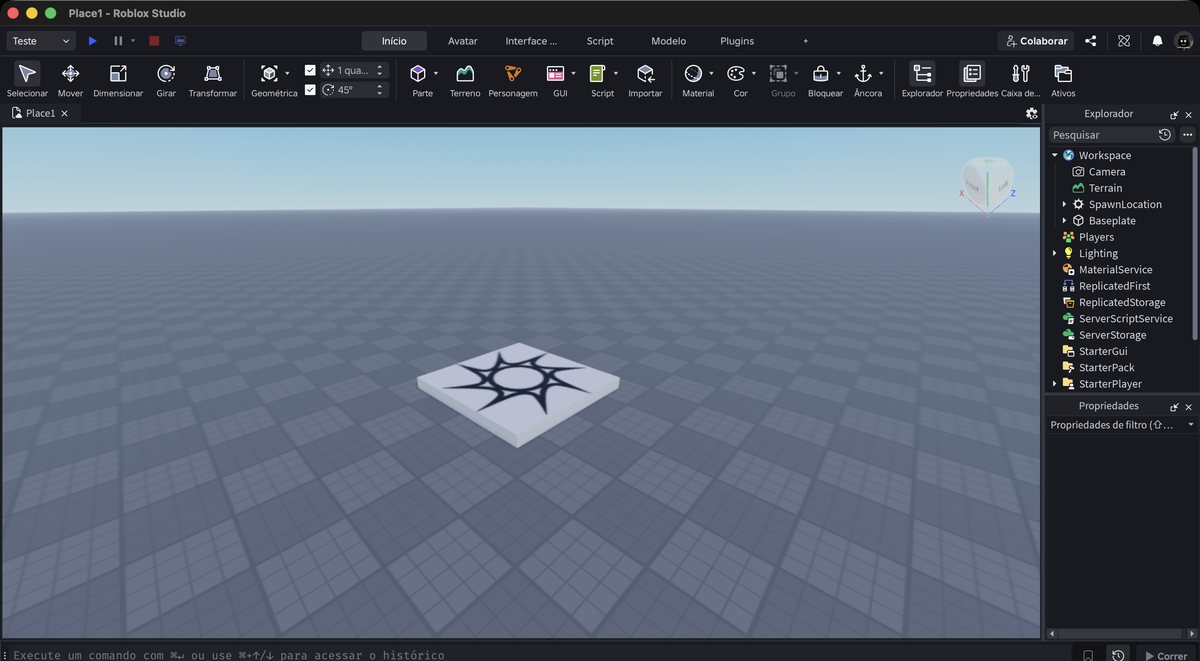Start the play test

[93, 41]
